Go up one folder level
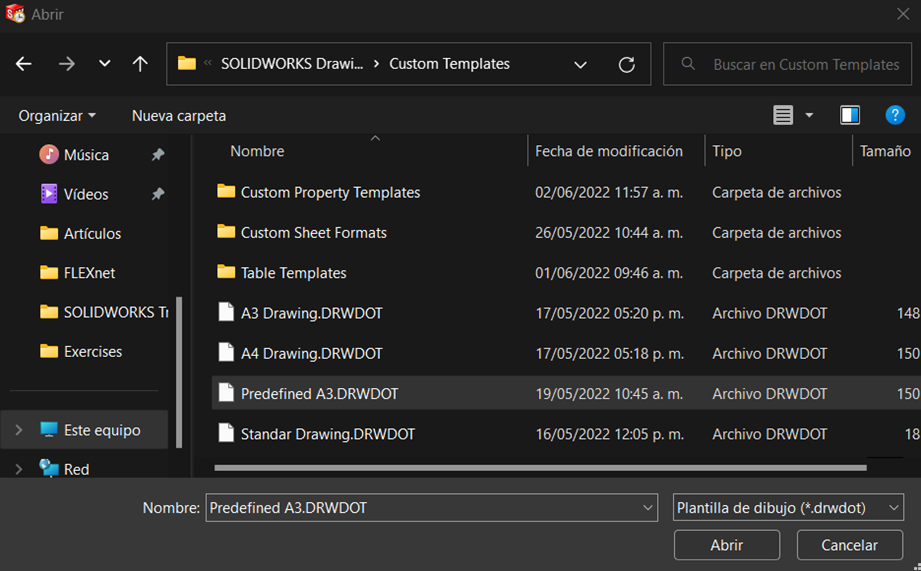The width and height of the screenshot is (921, 571). pyautogui.click(x=140, y=63)
